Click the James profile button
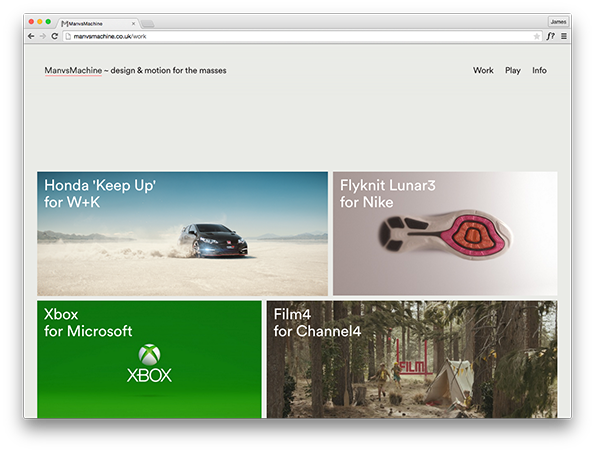The image size is (595, 452). tap(558, 22)
